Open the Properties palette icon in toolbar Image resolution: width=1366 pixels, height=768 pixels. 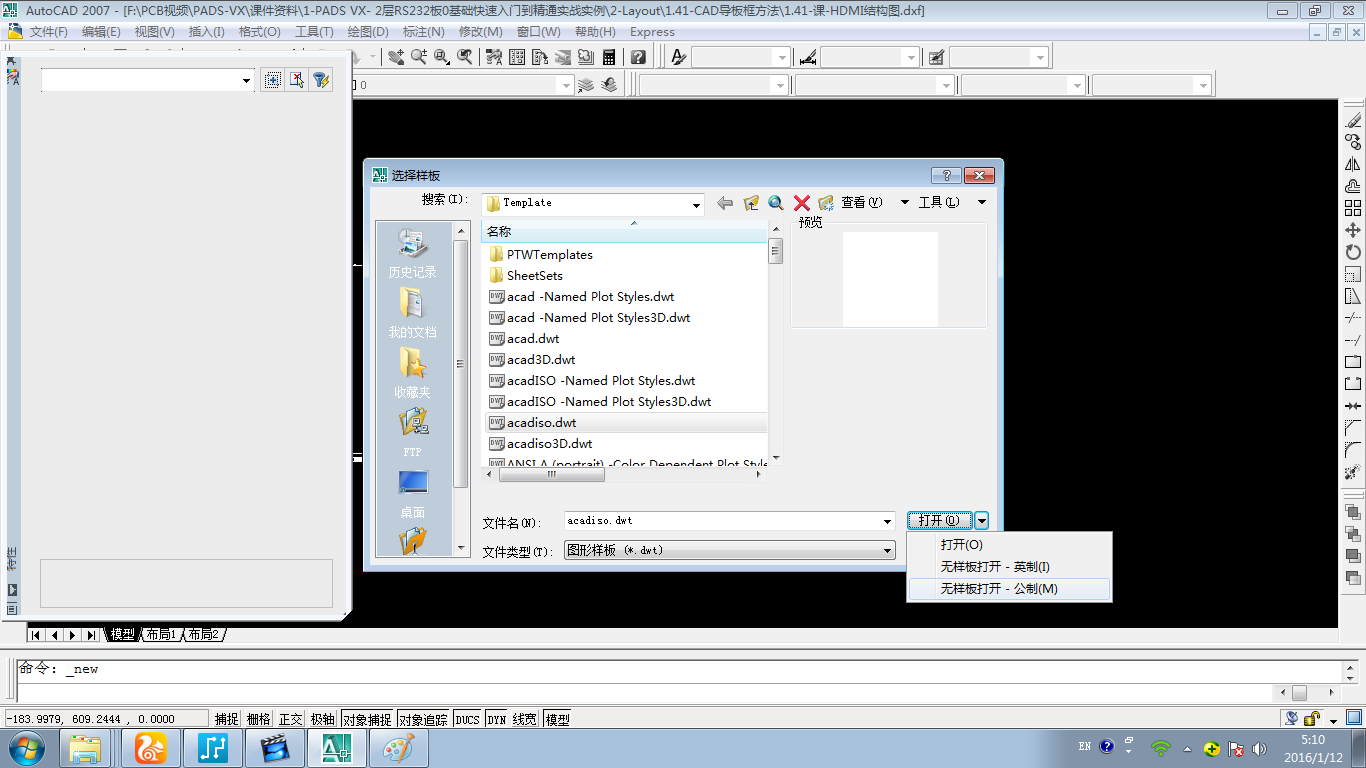click(x=493, y=58)
